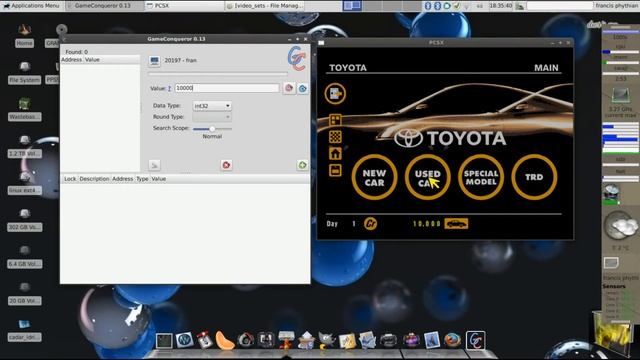The image size is (640, 360).
Task: Click the Address column header in results list
Action: [71, 60]
